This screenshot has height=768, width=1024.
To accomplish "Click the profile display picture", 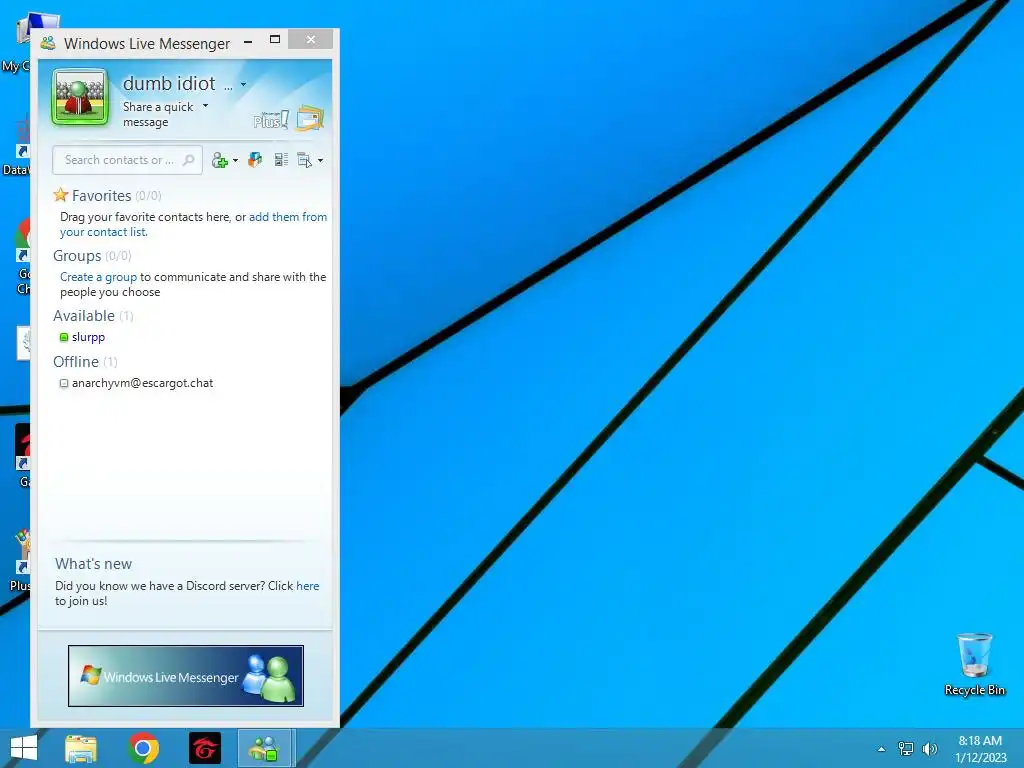I will (x=80, y=98).
